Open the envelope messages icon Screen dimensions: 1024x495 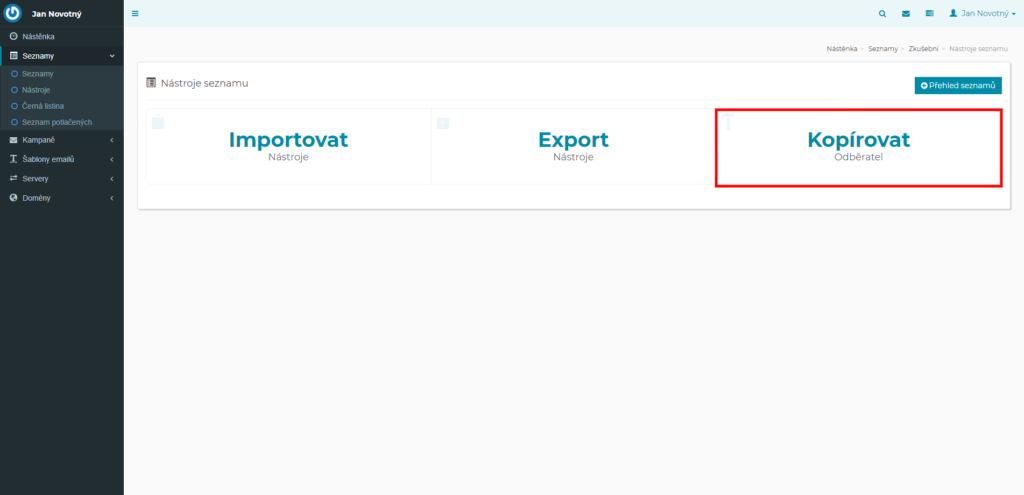(906, 13)
